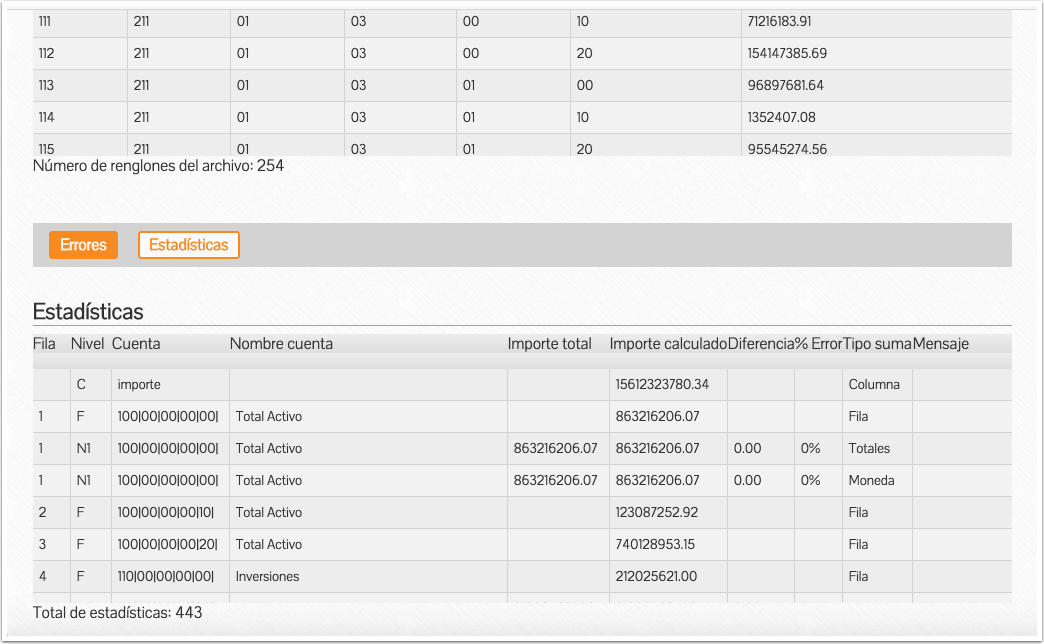Click the Fila column header
Image resolution: width=1044 pixels, height=644 pixels.
coord(44,344)
